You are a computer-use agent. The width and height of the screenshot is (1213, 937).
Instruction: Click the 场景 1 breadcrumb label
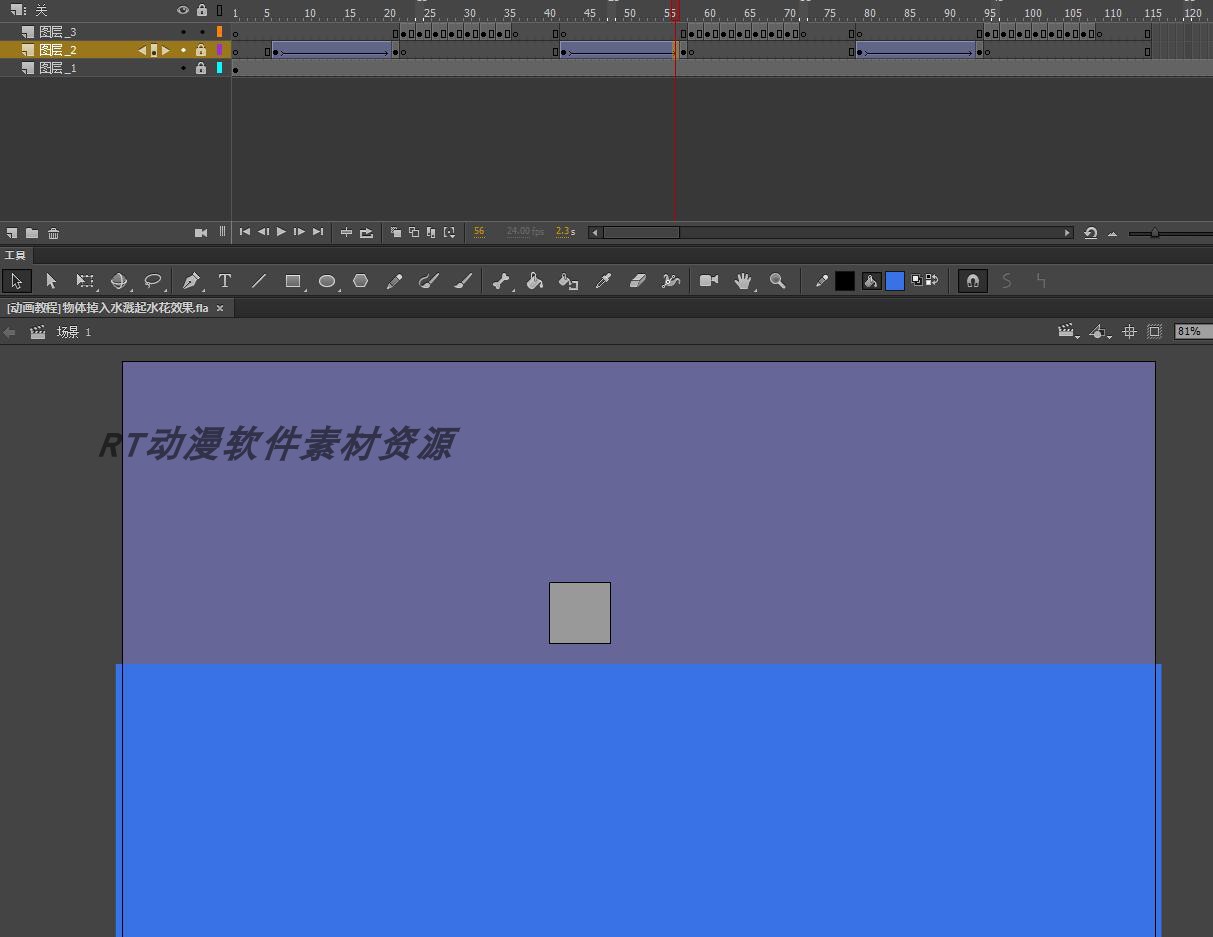point(73,332)
